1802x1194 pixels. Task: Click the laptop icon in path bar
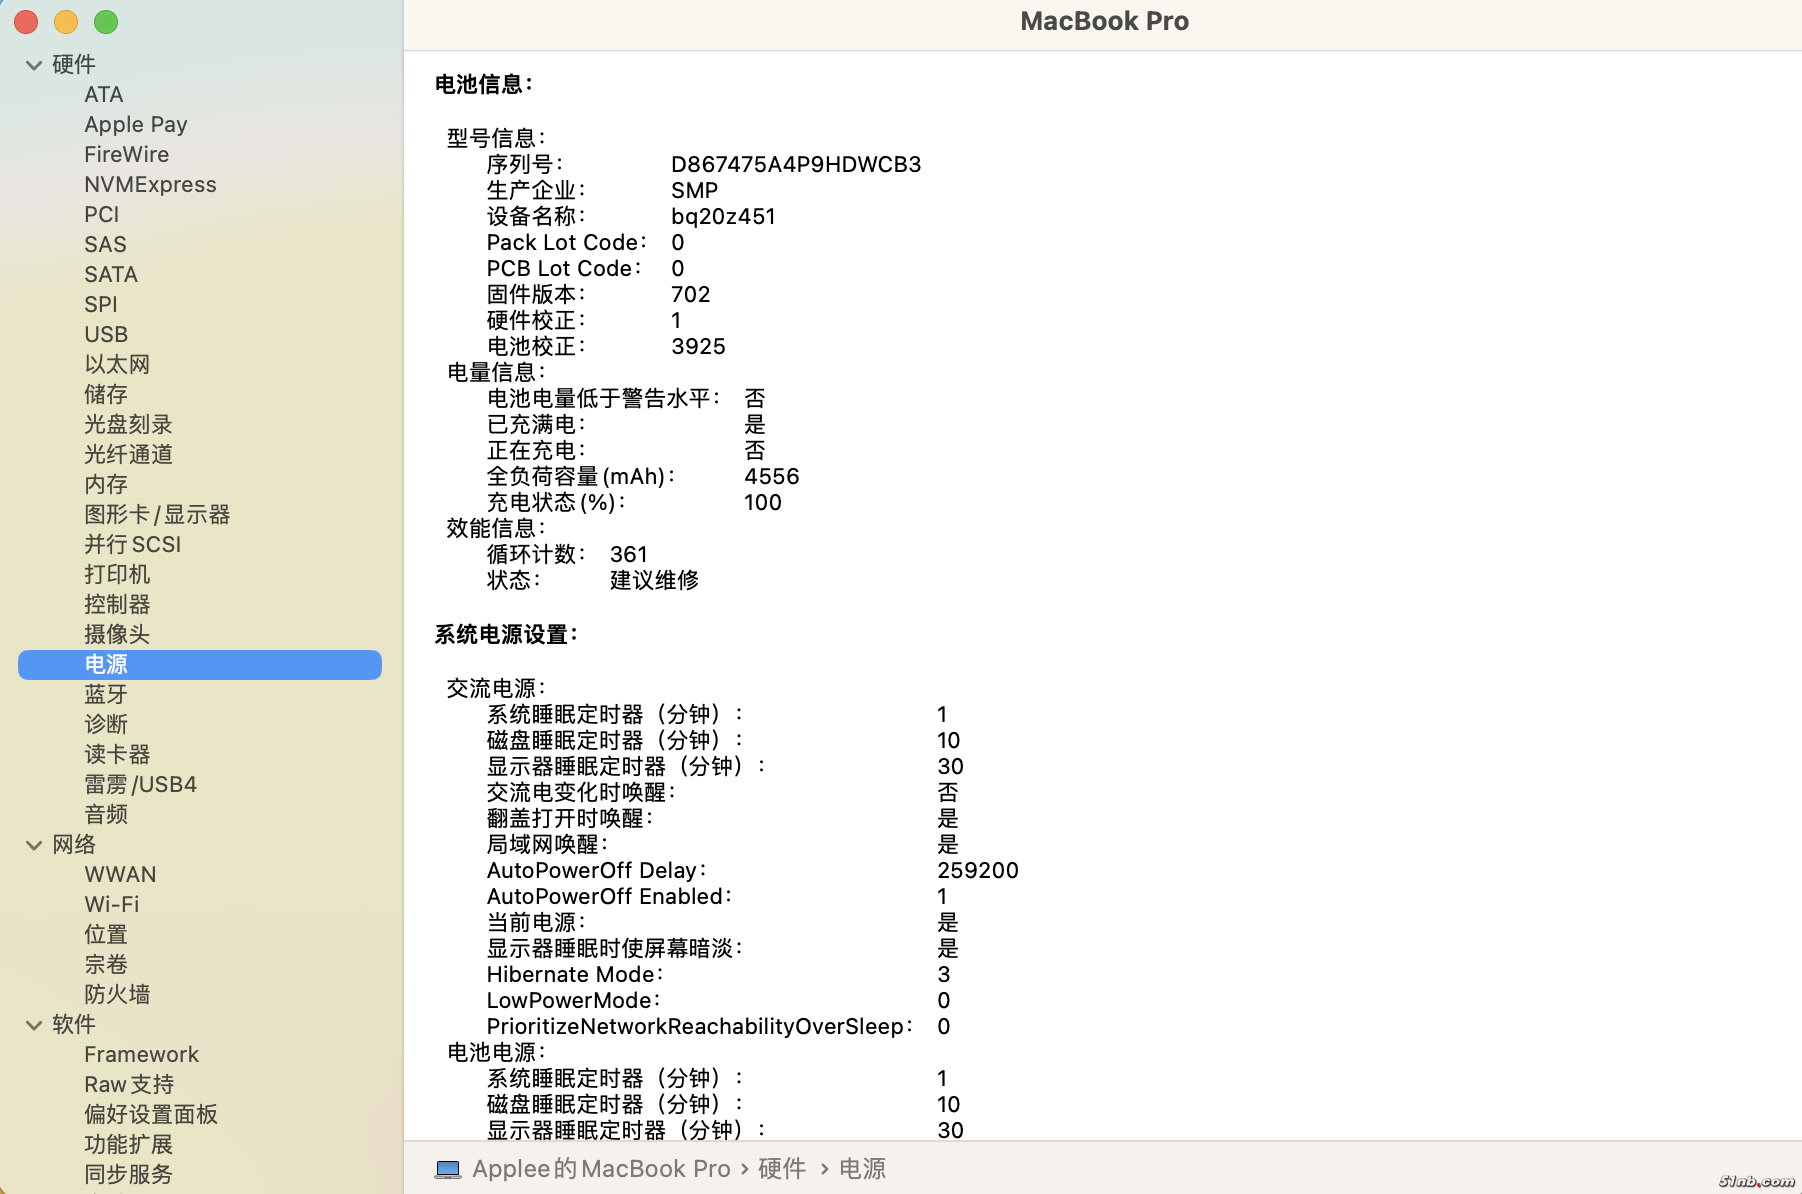pos(448,1169)
